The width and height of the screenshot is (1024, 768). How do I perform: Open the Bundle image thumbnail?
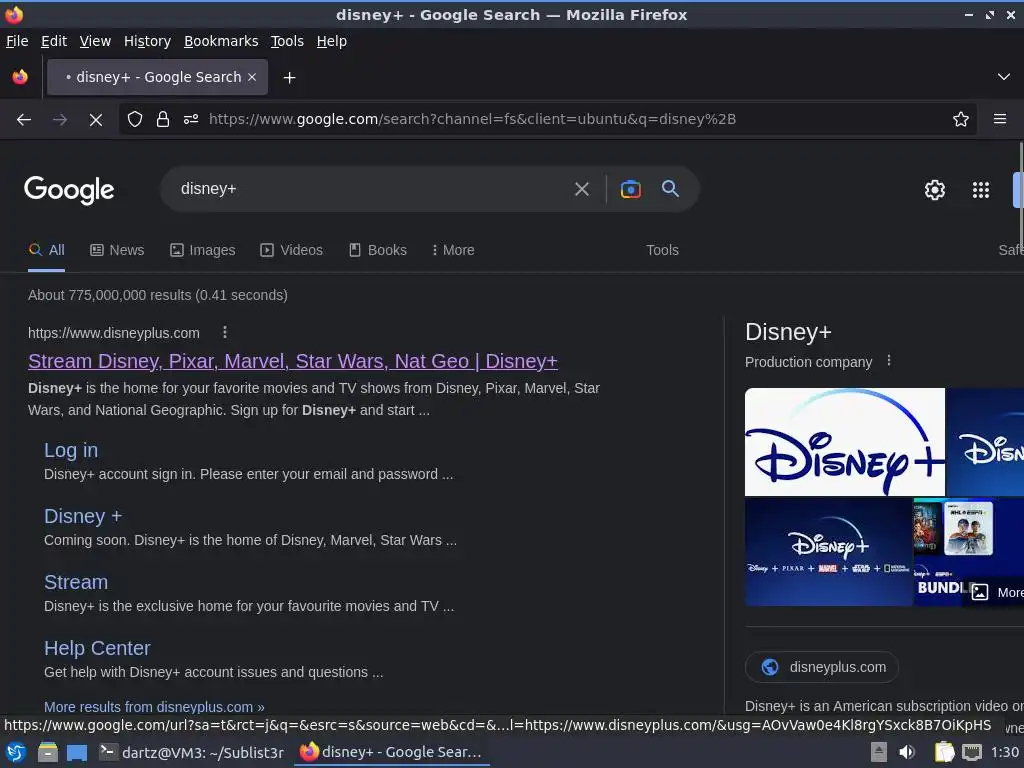(968, 552)
